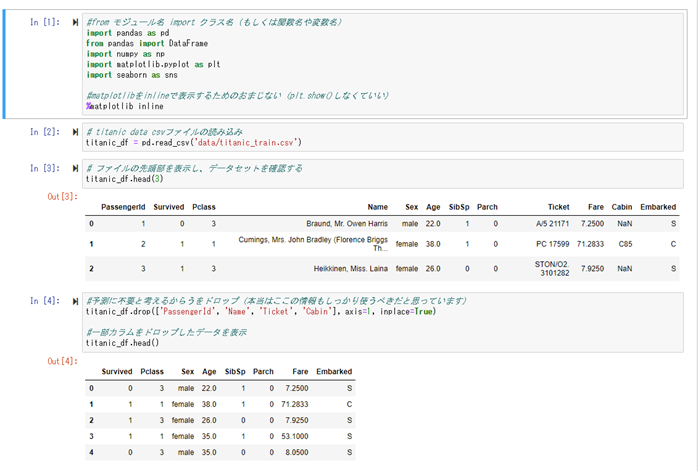This screenshot has width=698, height=471.
Task: Click Cabin column header in Out[3] table
Action: click(x=622, y=207)
